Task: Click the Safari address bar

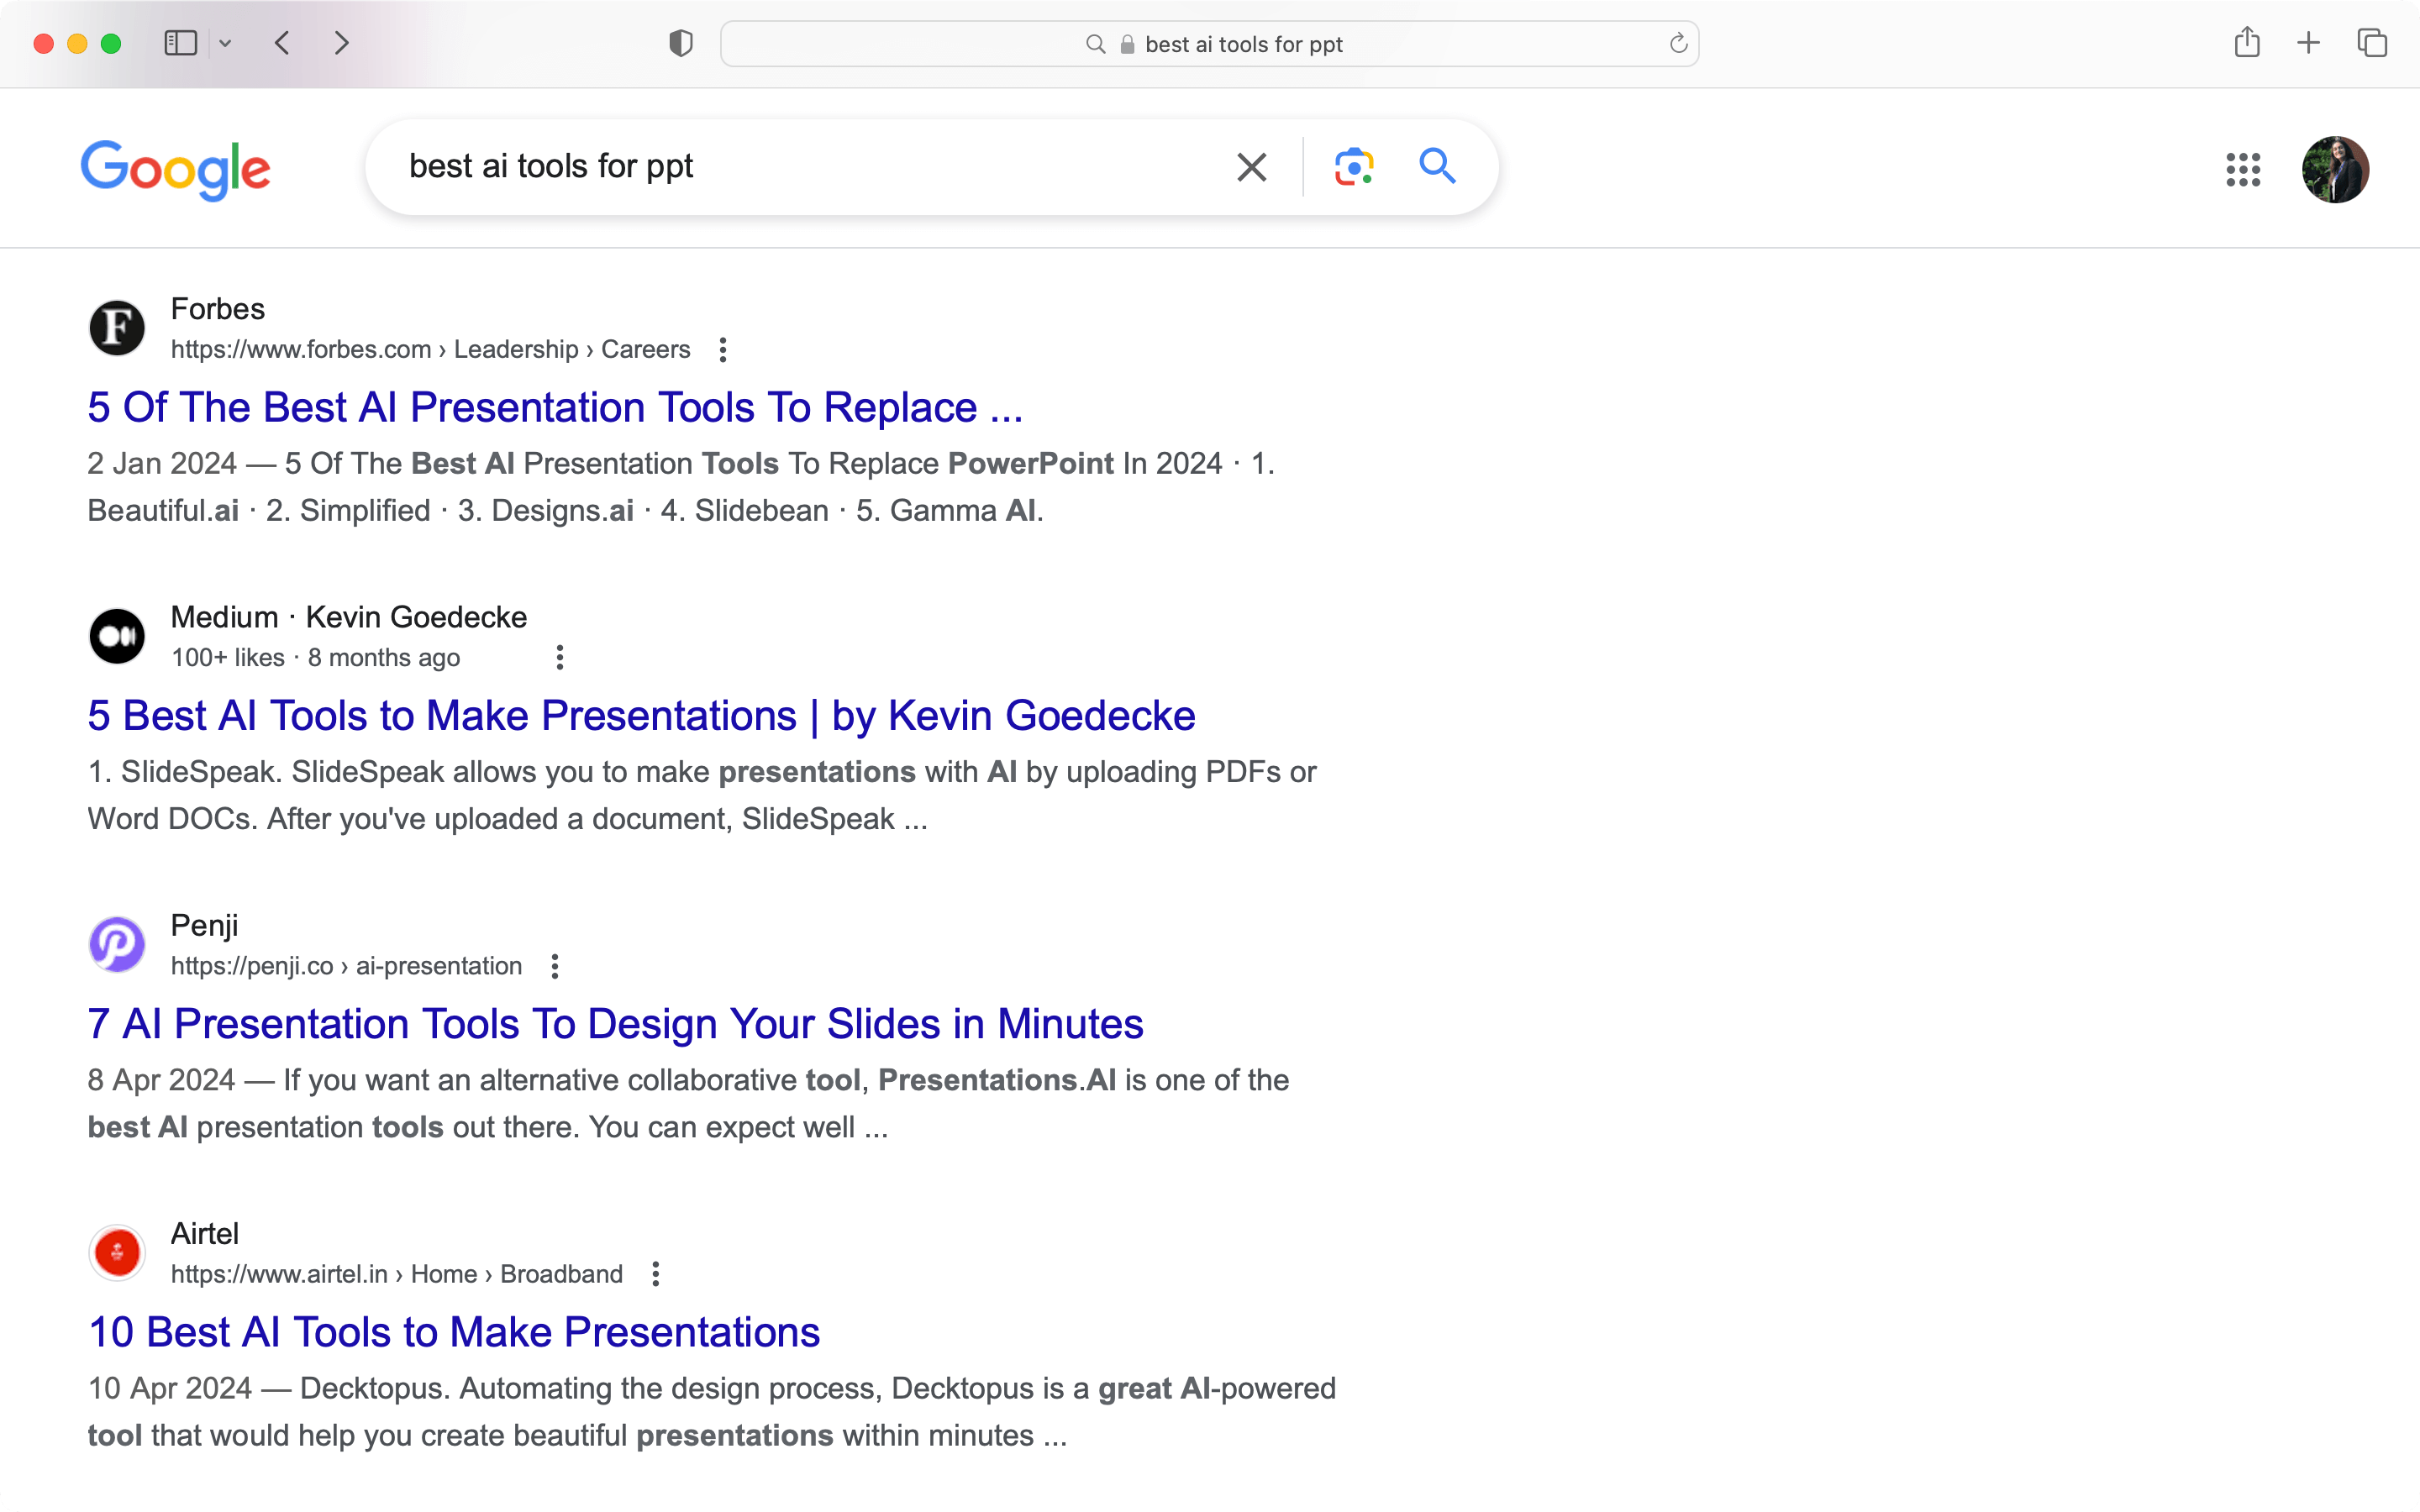Action: (x=1209, y=44)
